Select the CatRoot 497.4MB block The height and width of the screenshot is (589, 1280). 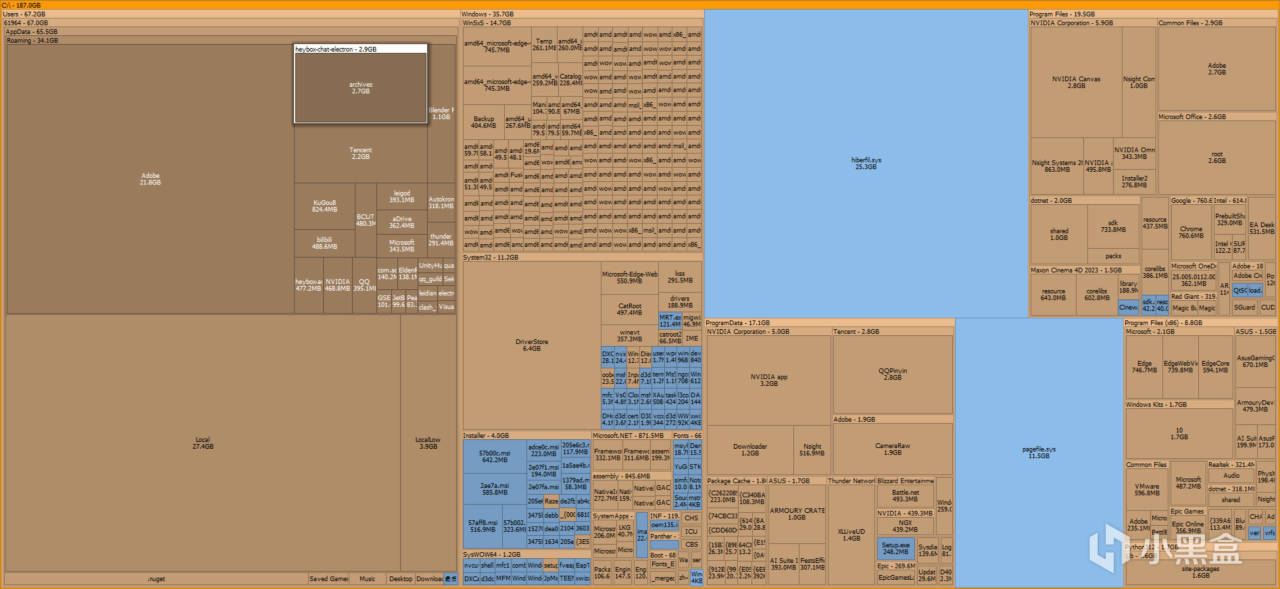point(630,309)
